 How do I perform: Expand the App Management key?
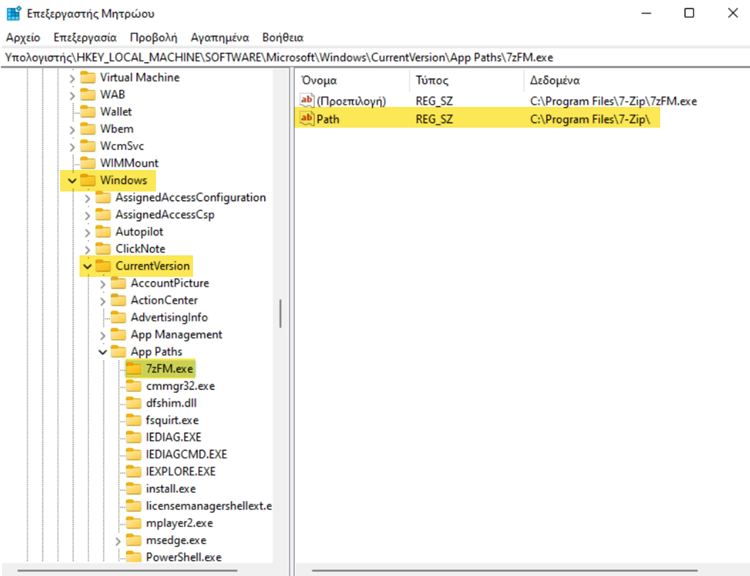tap(102, 335)
